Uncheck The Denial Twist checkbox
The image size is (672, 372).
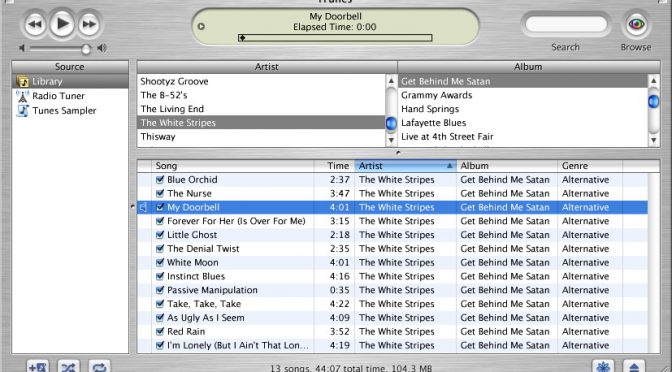(160, 248)
